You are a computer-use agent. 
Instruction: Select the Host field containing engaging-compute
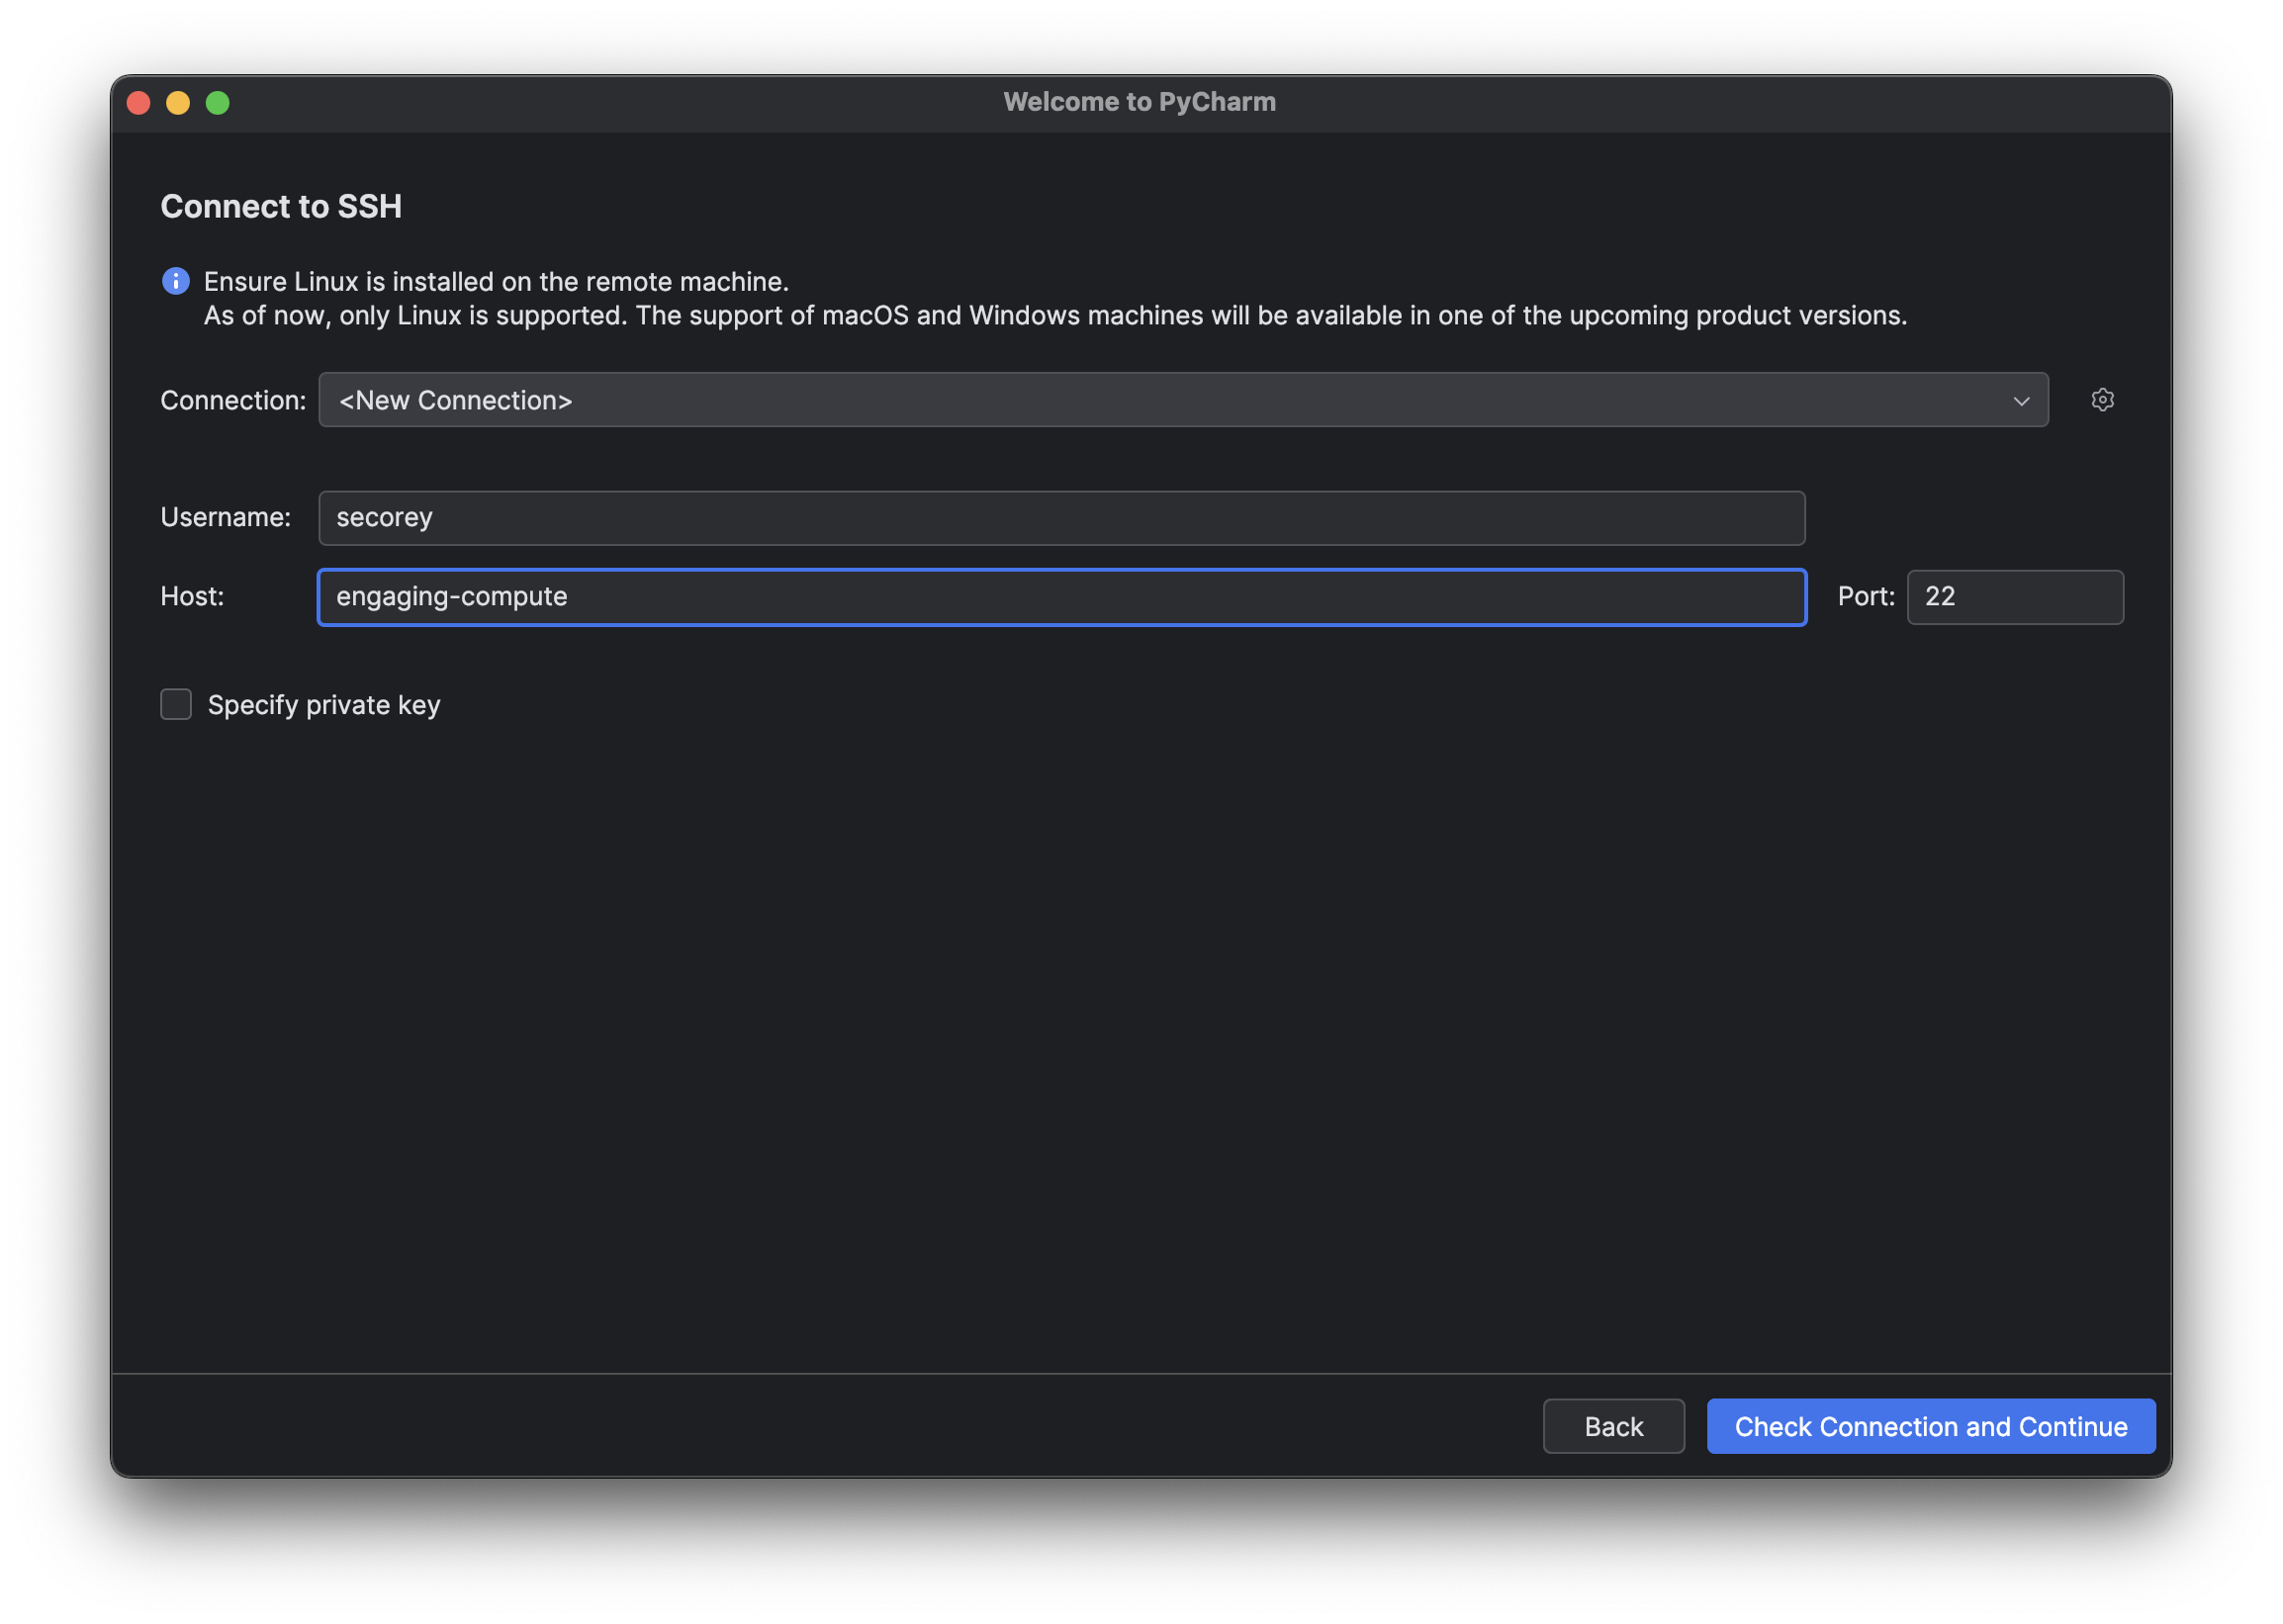(1062, 597)
